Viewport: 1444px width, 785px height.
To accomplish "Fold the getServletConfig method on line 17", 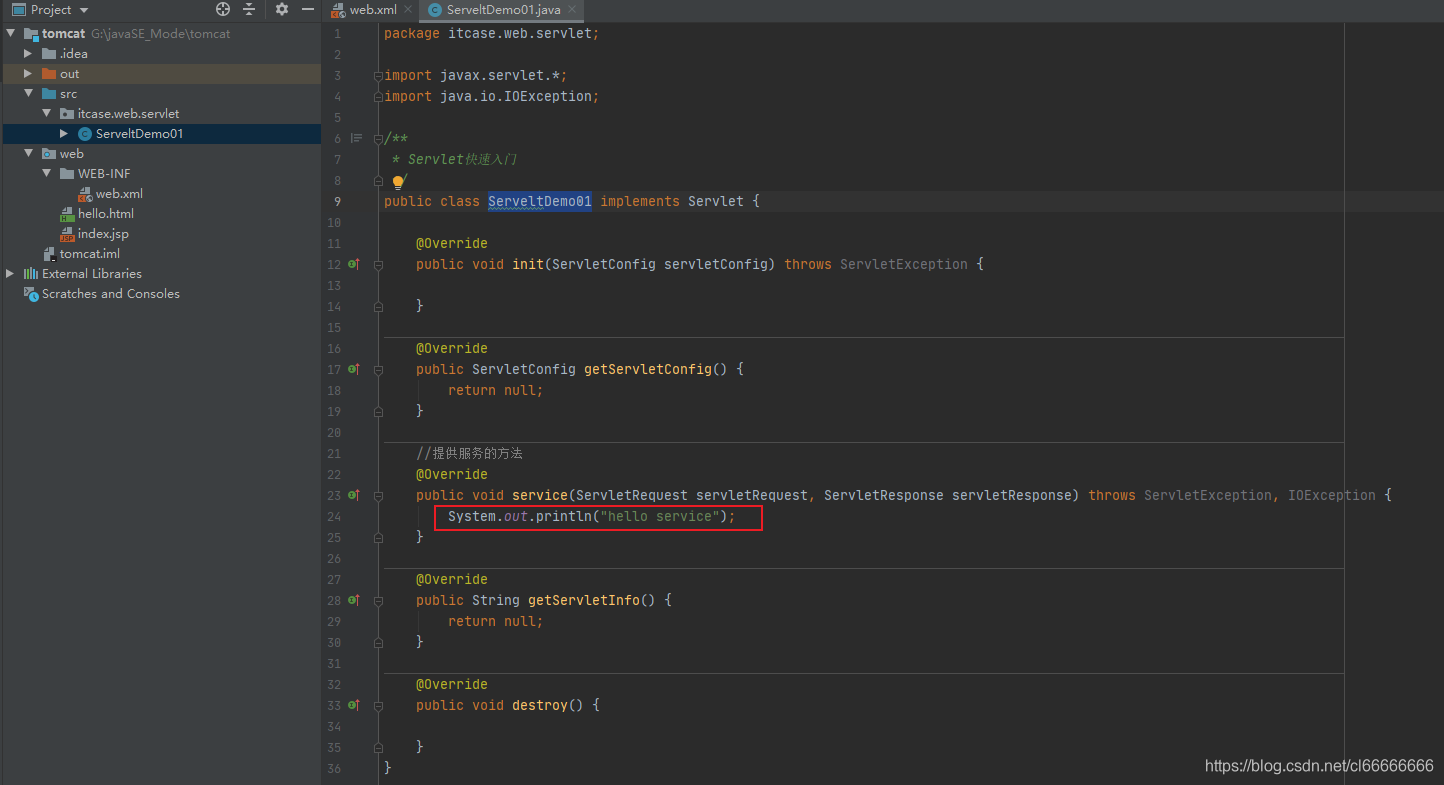I will 378,370.
